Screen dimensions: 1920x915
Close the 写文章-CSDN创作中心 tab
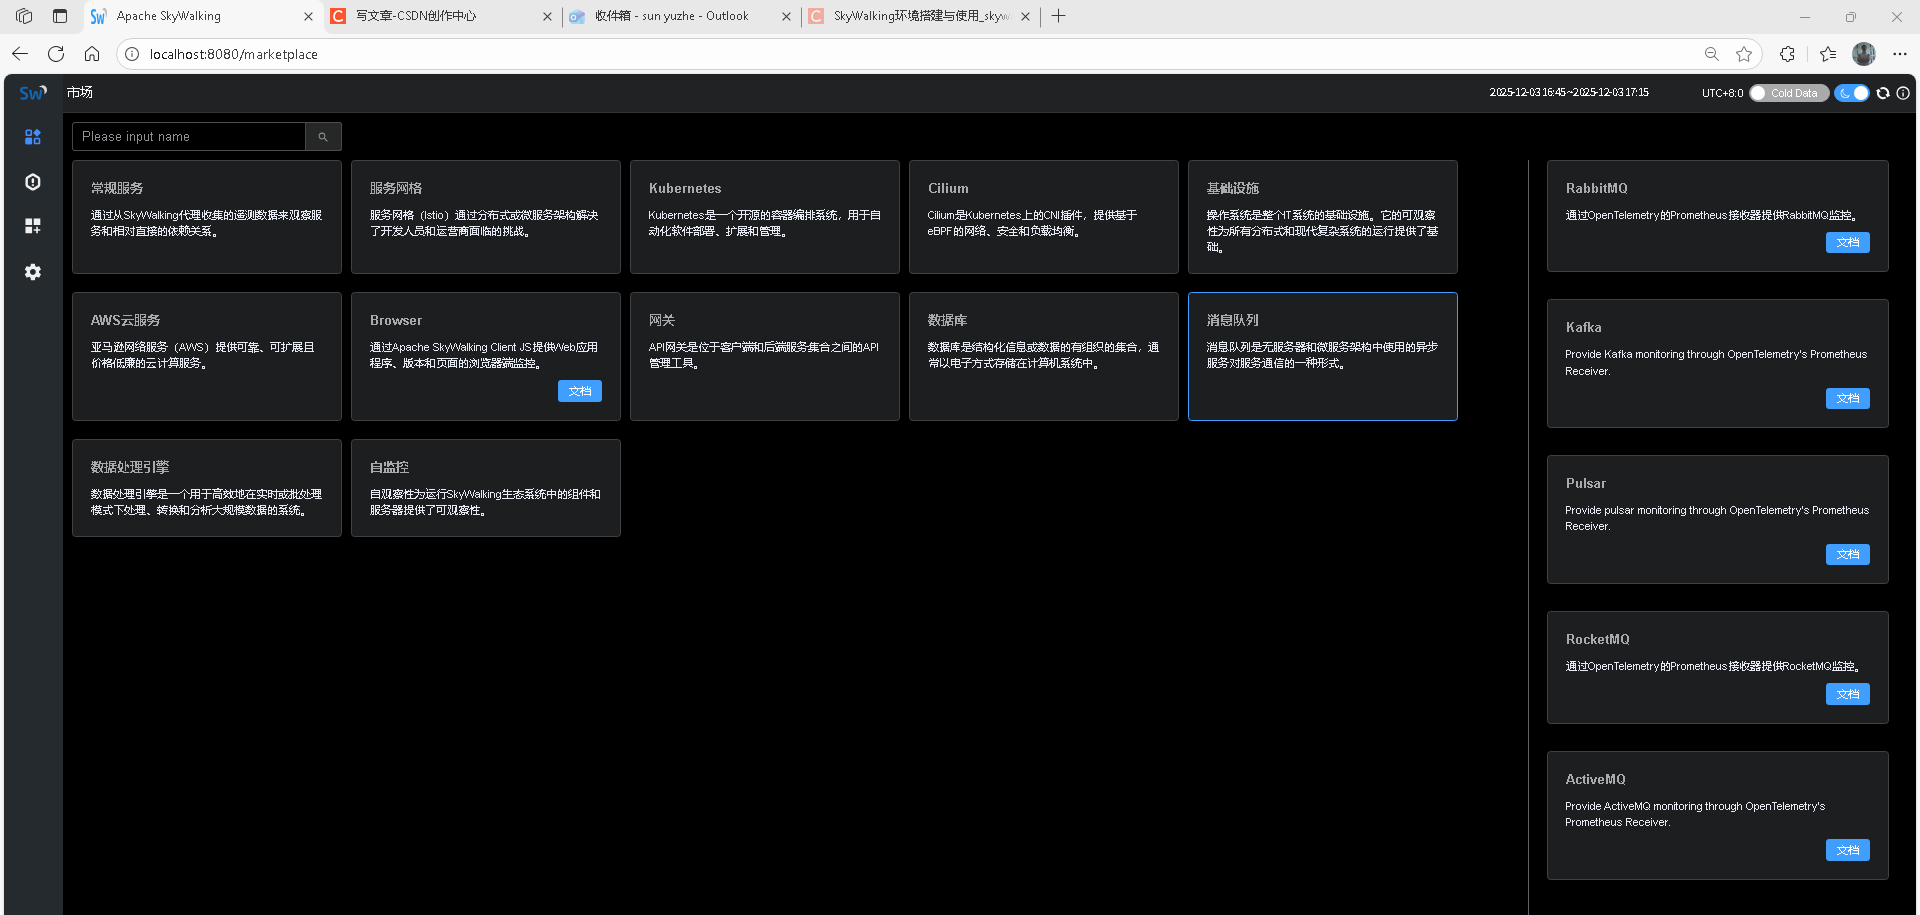pos(547,16)
